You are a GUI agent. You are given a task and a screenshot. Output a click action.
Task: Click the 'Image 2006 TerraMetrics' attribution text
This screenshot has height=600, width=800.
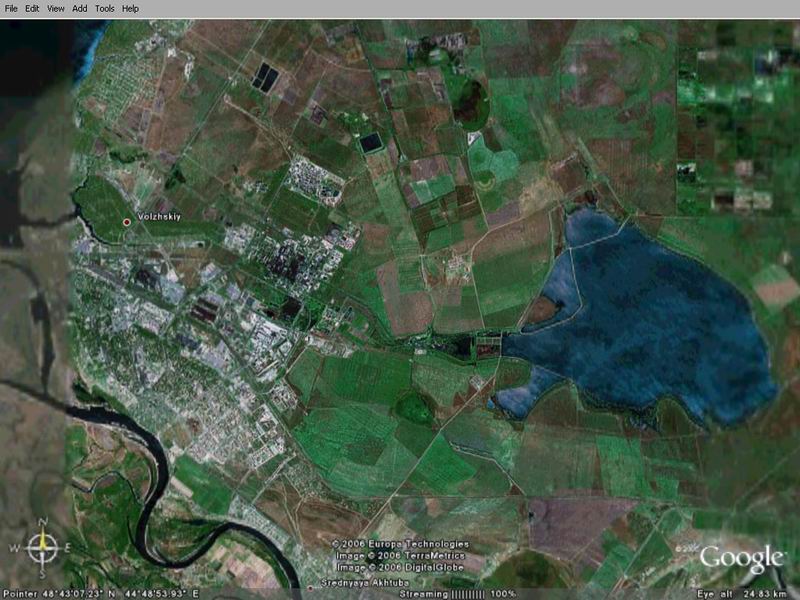point(400,556)
